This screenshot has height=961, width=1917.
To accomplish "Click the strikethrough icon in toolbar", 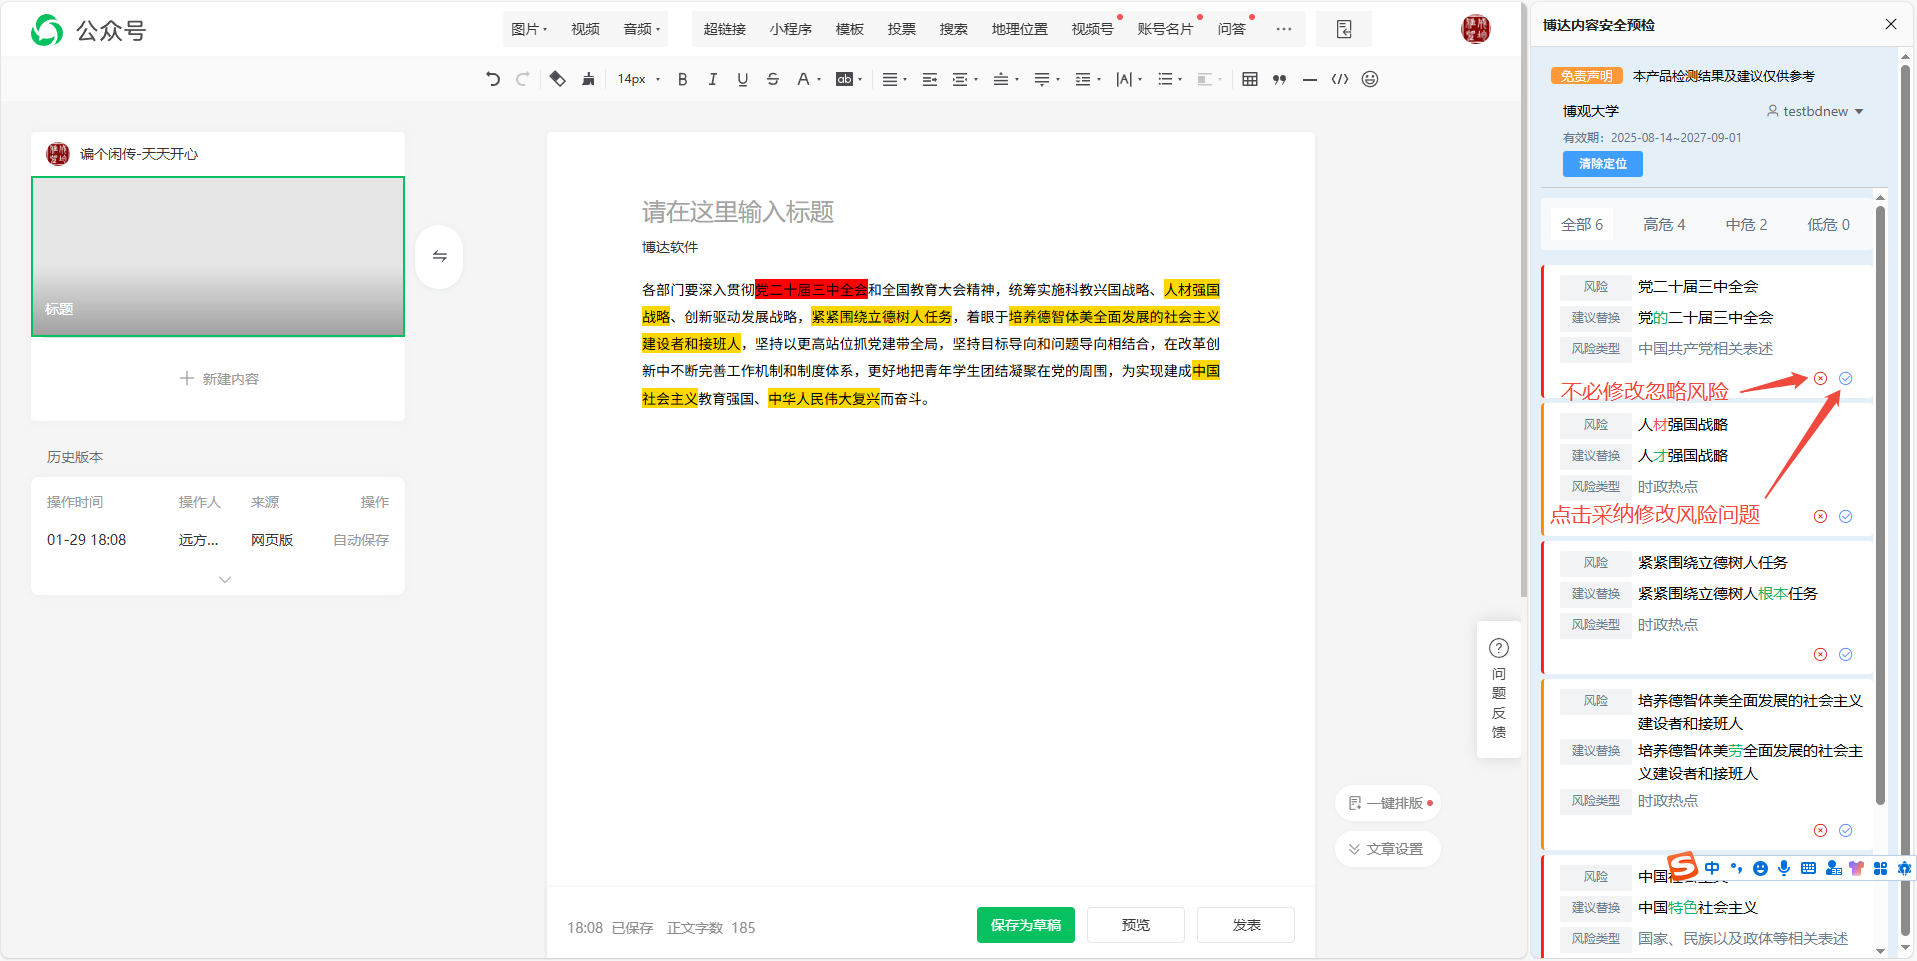I will [x=772, y=79].
